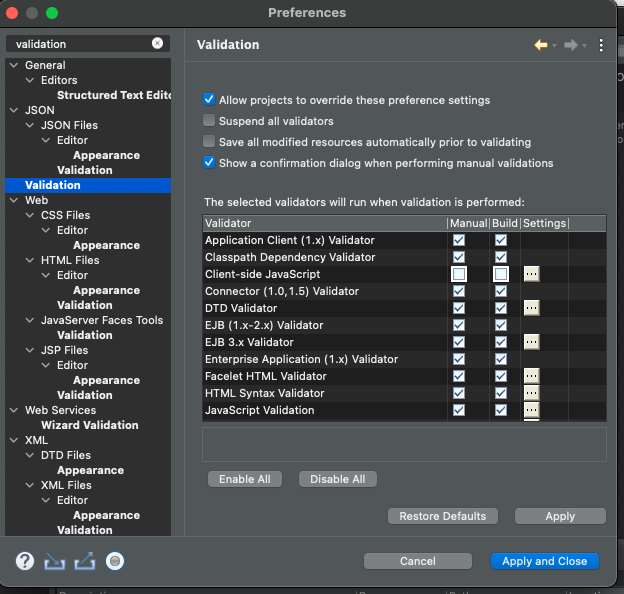The width and height of the screenshot is (624, 594).
Task: Select Validation under JavaServer Faces Tools
Action: coord(85,335)
